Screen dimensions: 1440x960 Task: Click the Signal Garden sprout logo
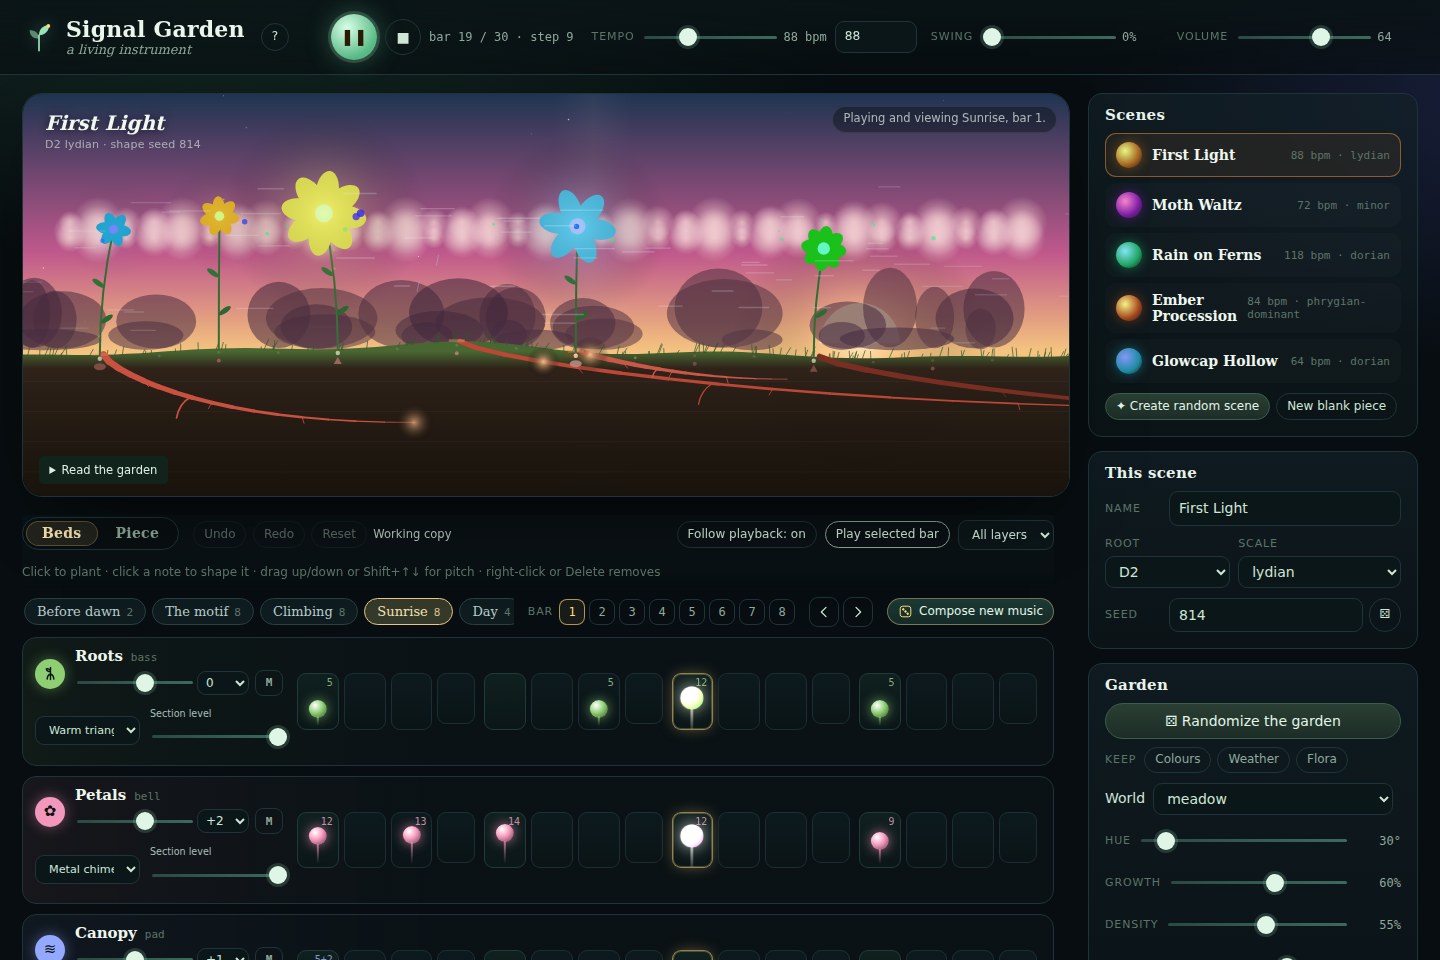click(39, 37)
